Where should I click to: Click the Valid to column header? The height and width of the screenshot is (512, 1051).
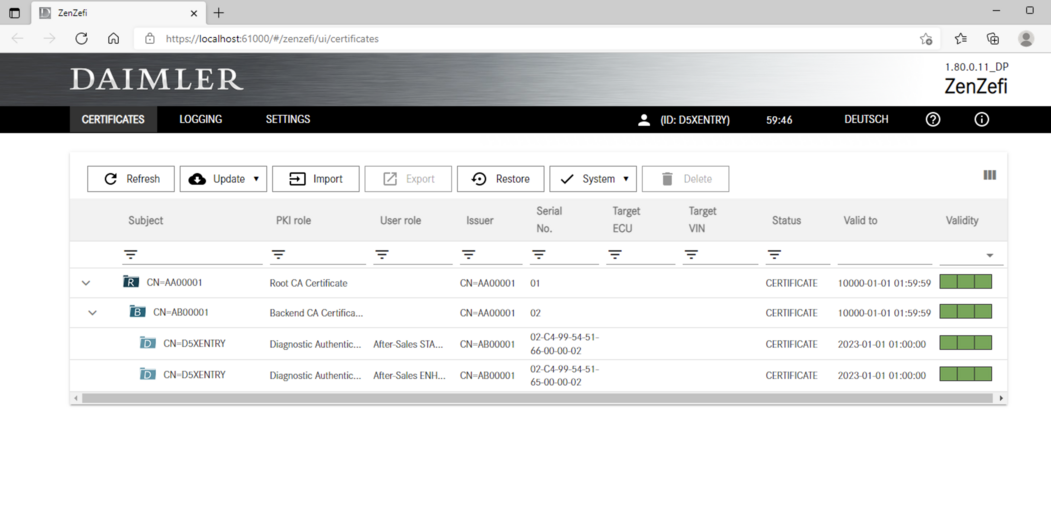[x=860, y=220]
